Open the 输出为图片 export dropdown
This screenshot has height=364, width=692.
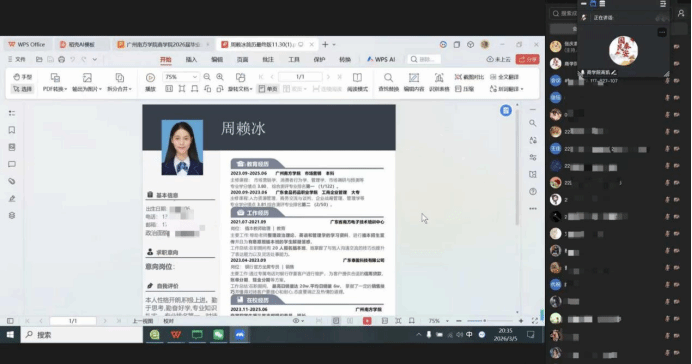87,83
